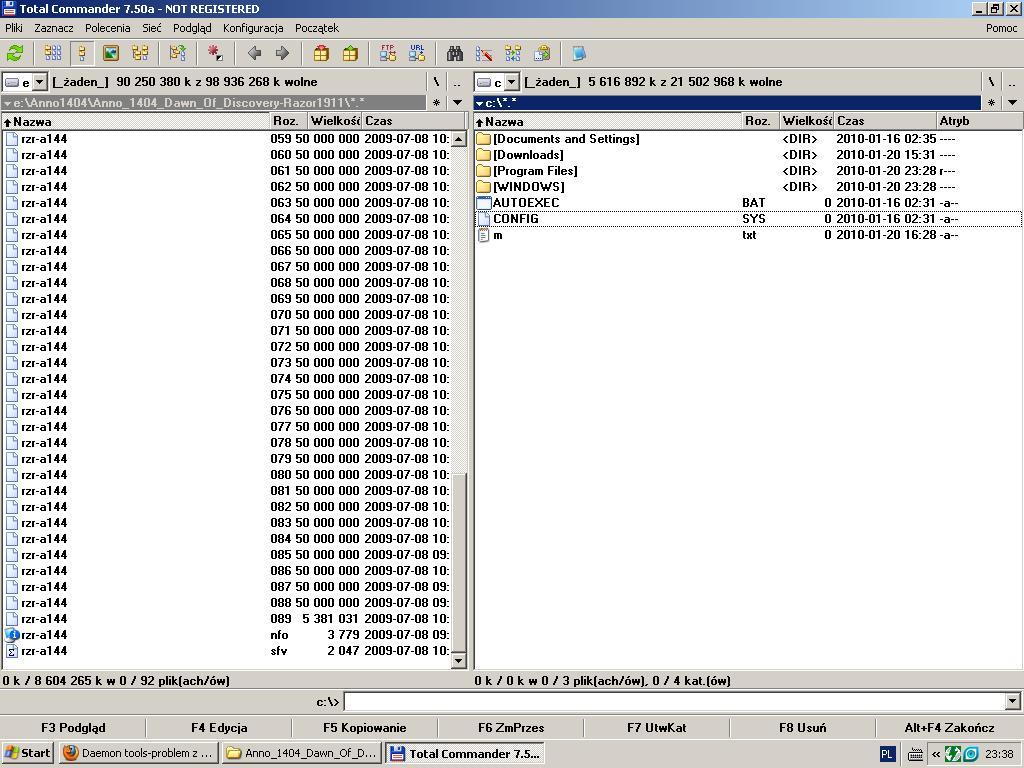Screen dimensions: 1024x768
Task: Go forward with the right arrow icon
Action: click(282, 54)
